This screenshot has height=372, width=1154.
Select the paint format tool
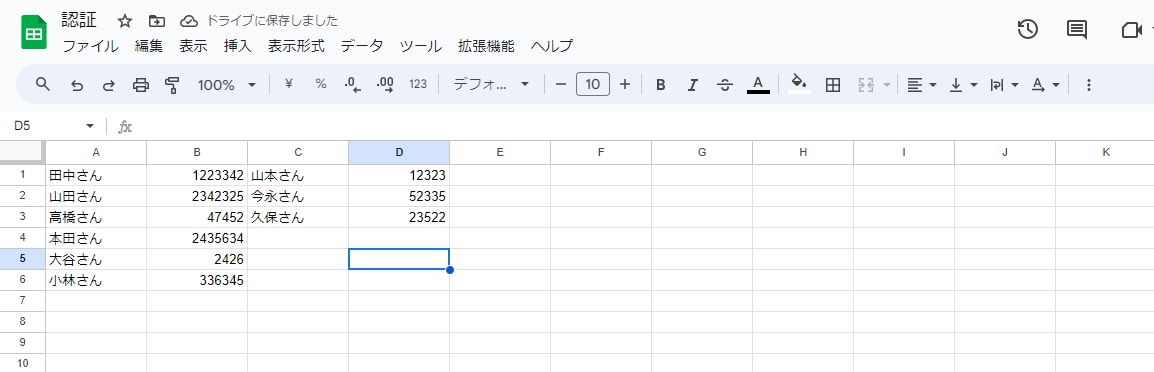point(172,85)
